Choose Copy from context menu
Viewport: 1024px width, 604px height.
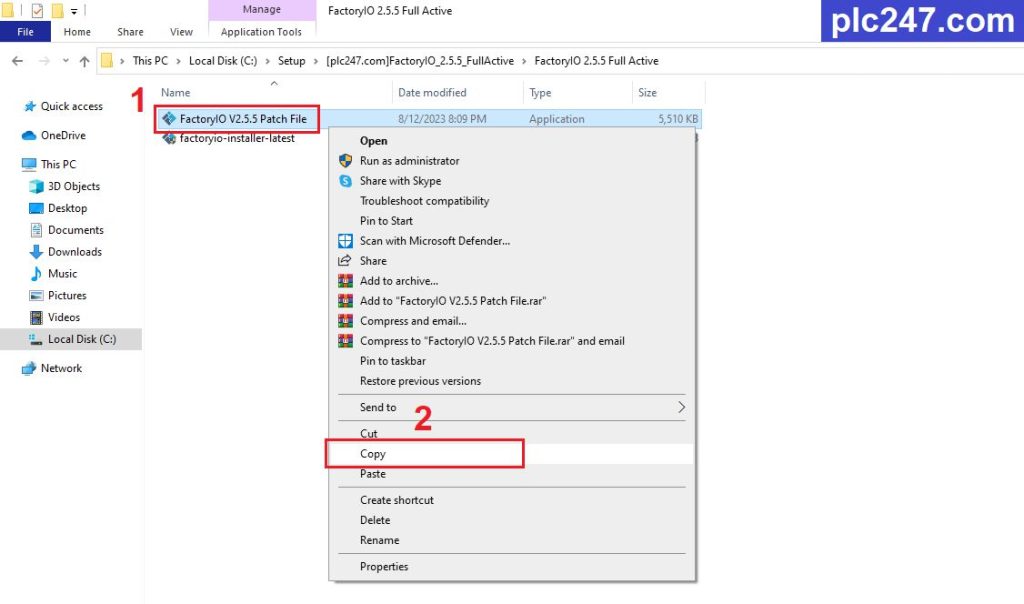(x=512, y=454)
